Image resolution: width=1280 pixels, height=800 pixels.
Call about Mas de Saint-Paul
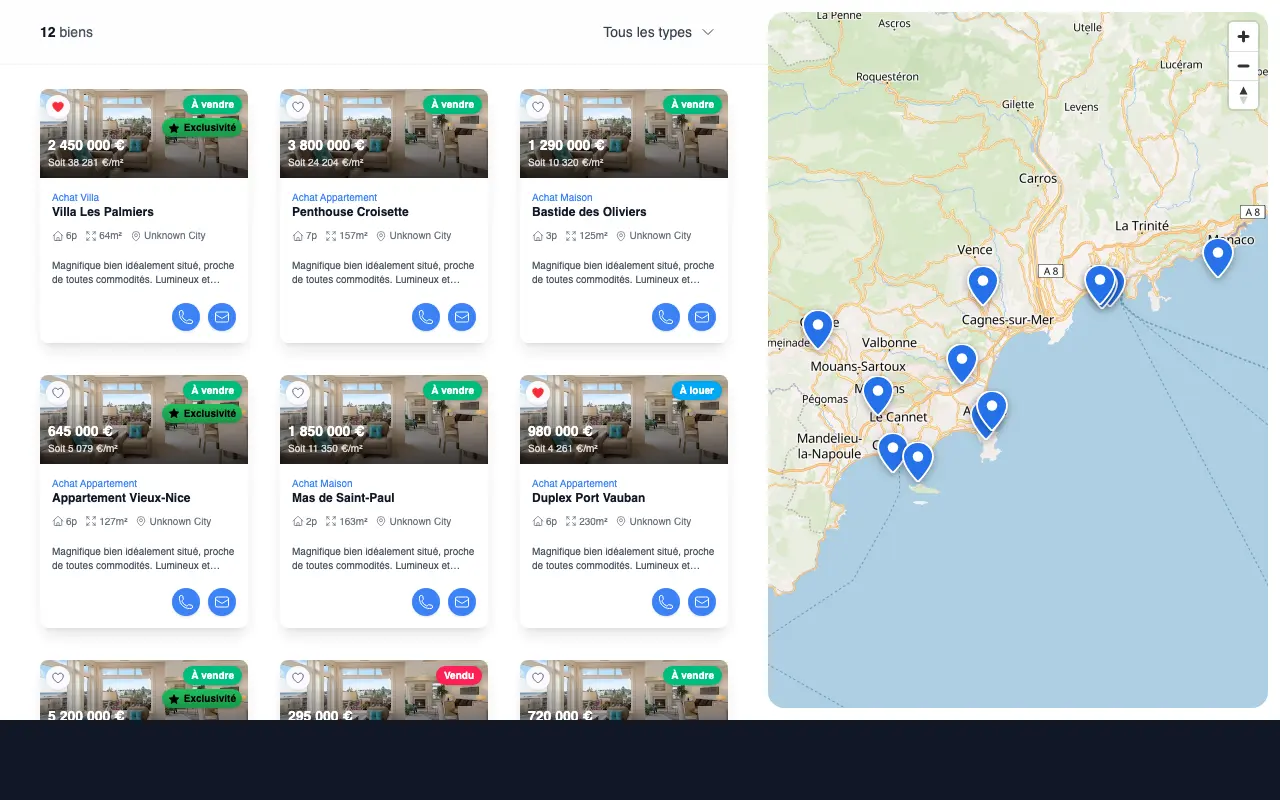tap(426, 602)
